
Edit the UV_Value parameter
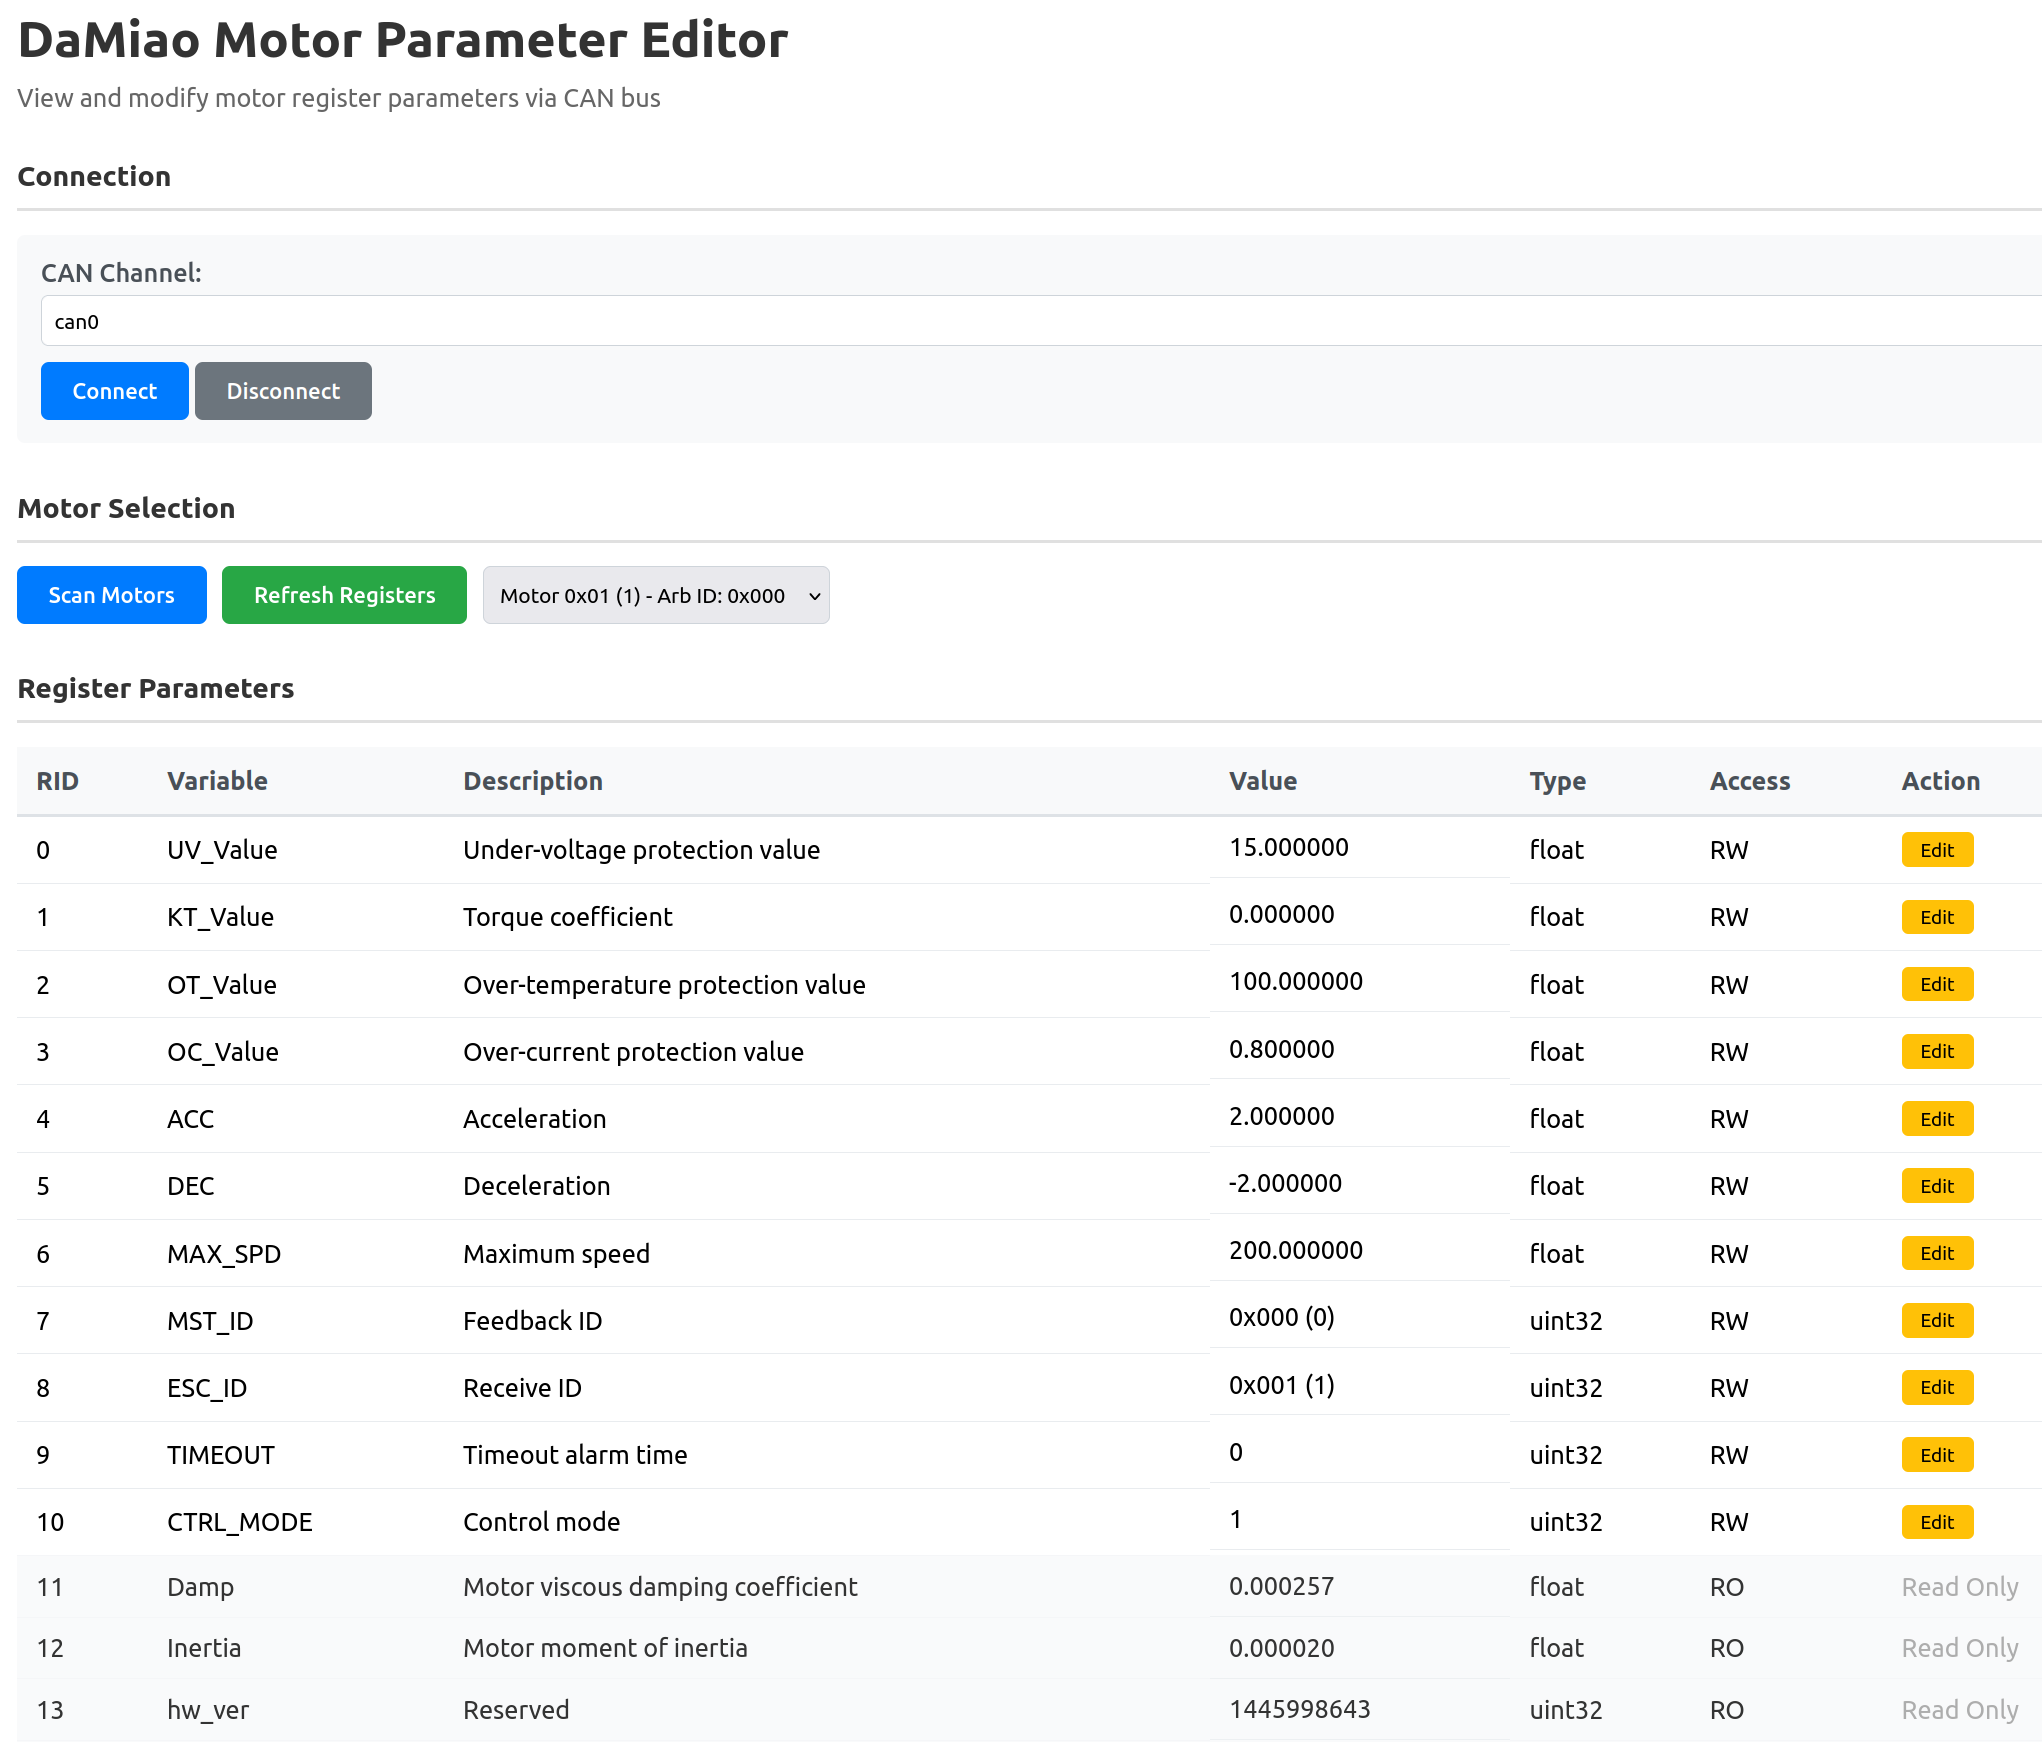(1936, 849)
